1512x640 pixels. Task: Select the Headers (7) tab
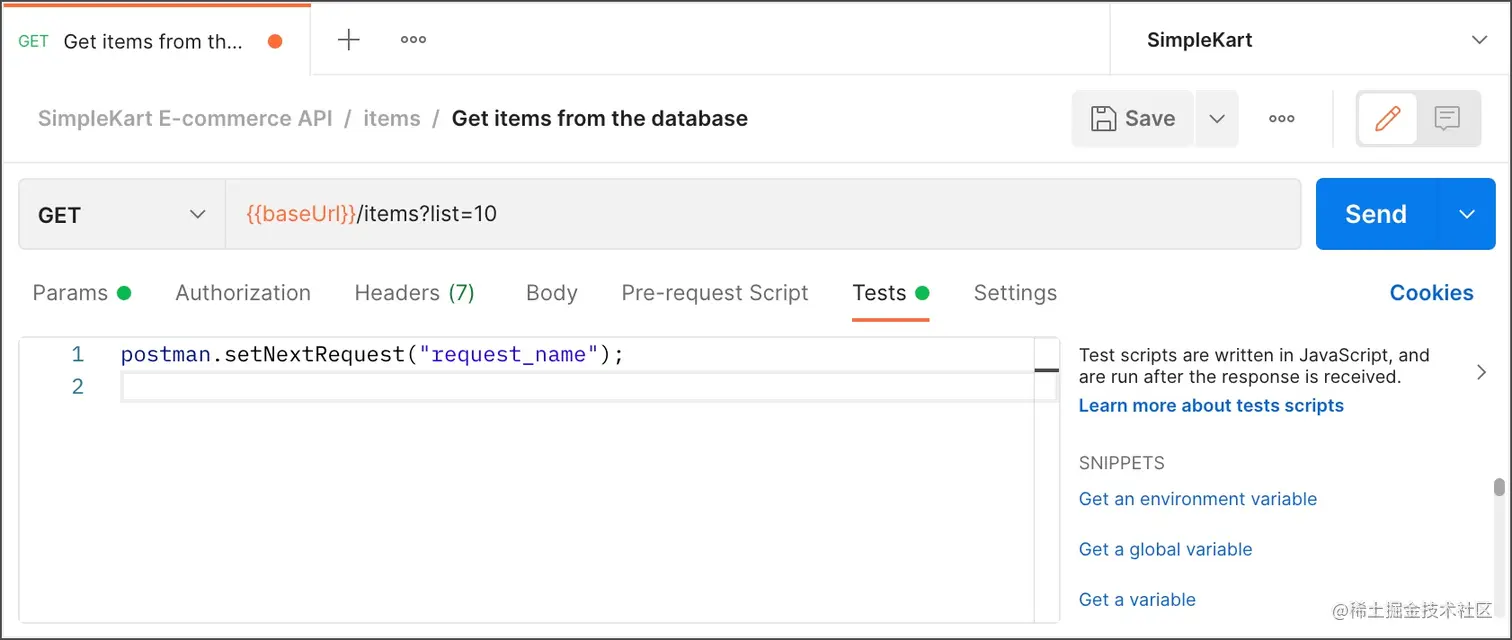point(414,293)
